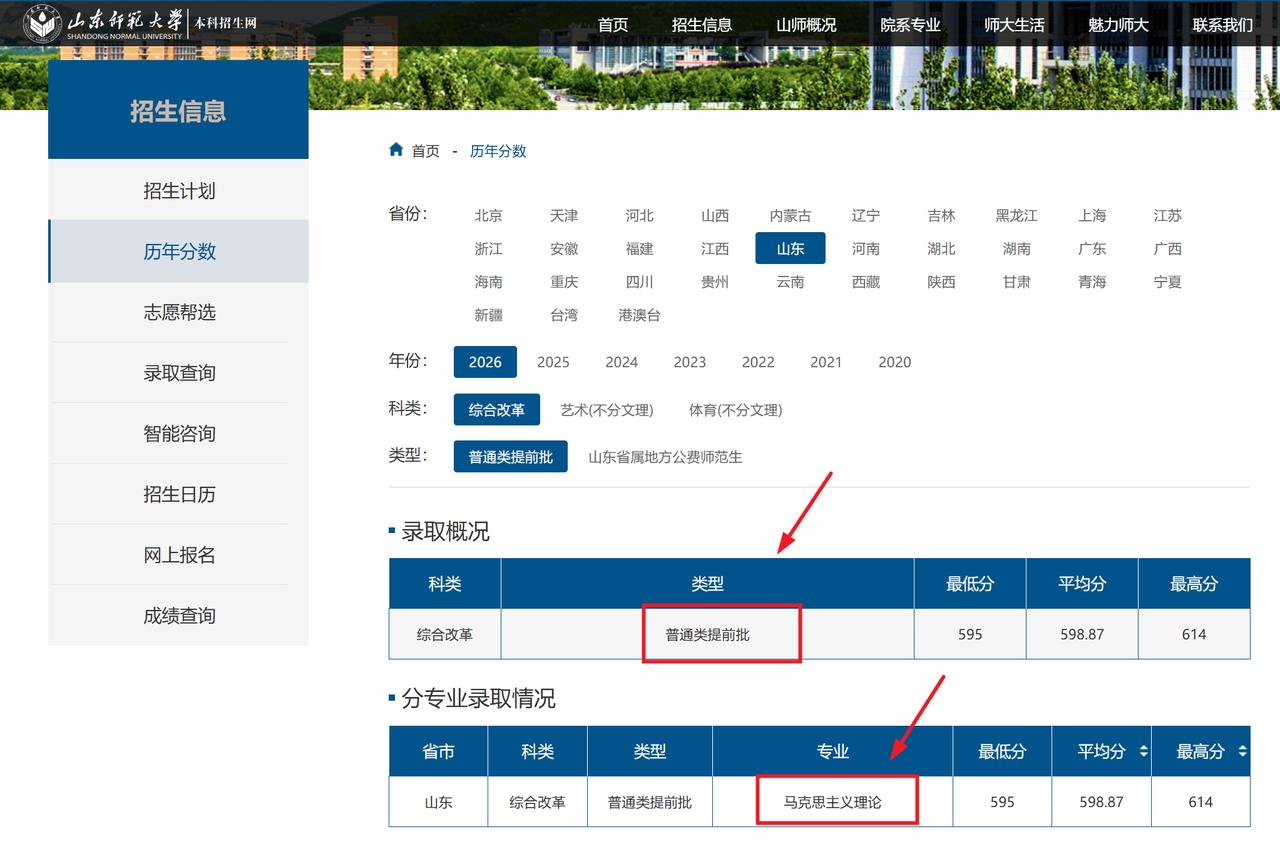Open 师大生活 navigation item
The height and width of the screenshot is (854, 1280).
[x=1014, y=25]
